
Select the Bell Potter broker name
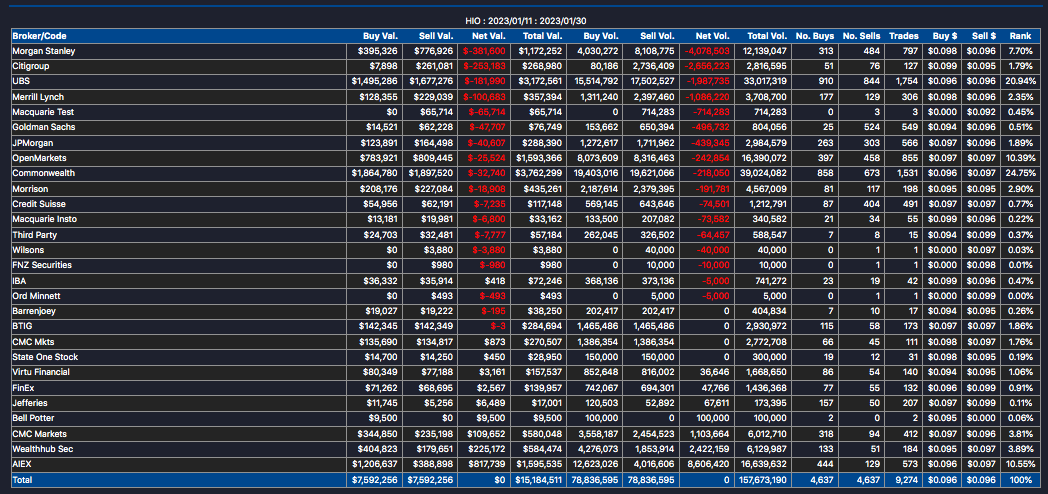33,418
